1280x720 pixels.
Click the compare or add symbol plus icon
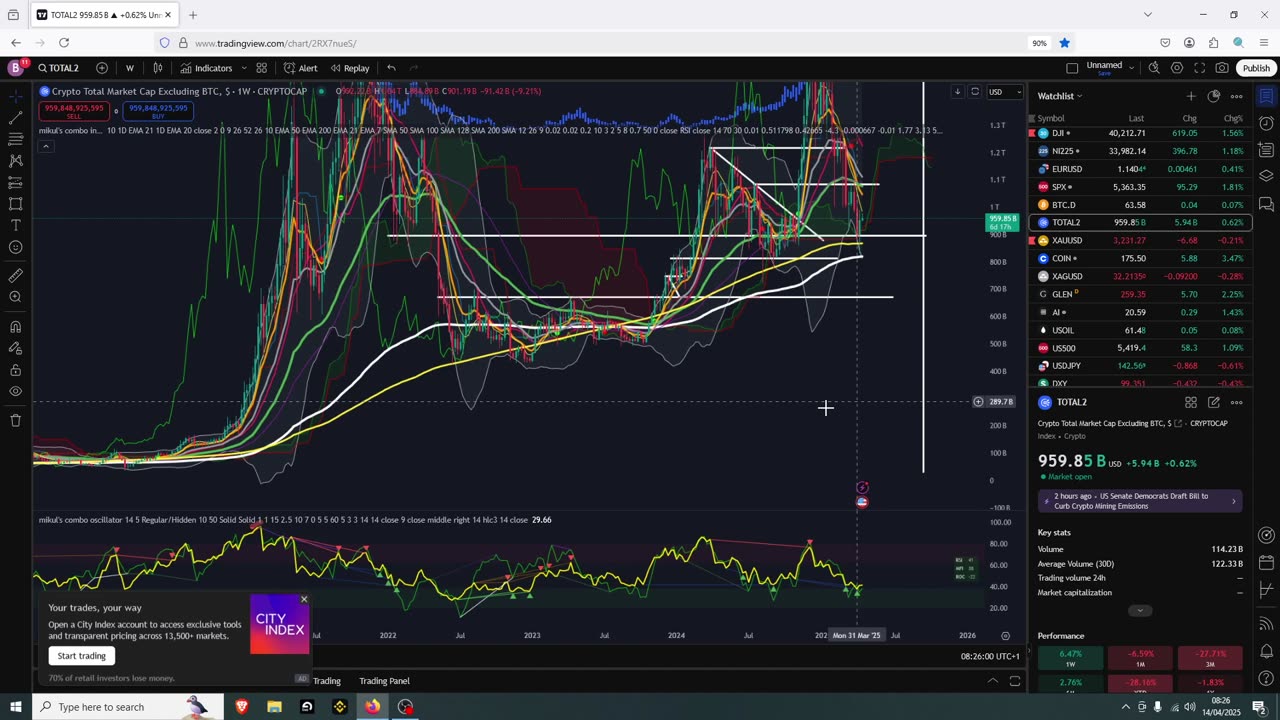[x=102, y=68]
